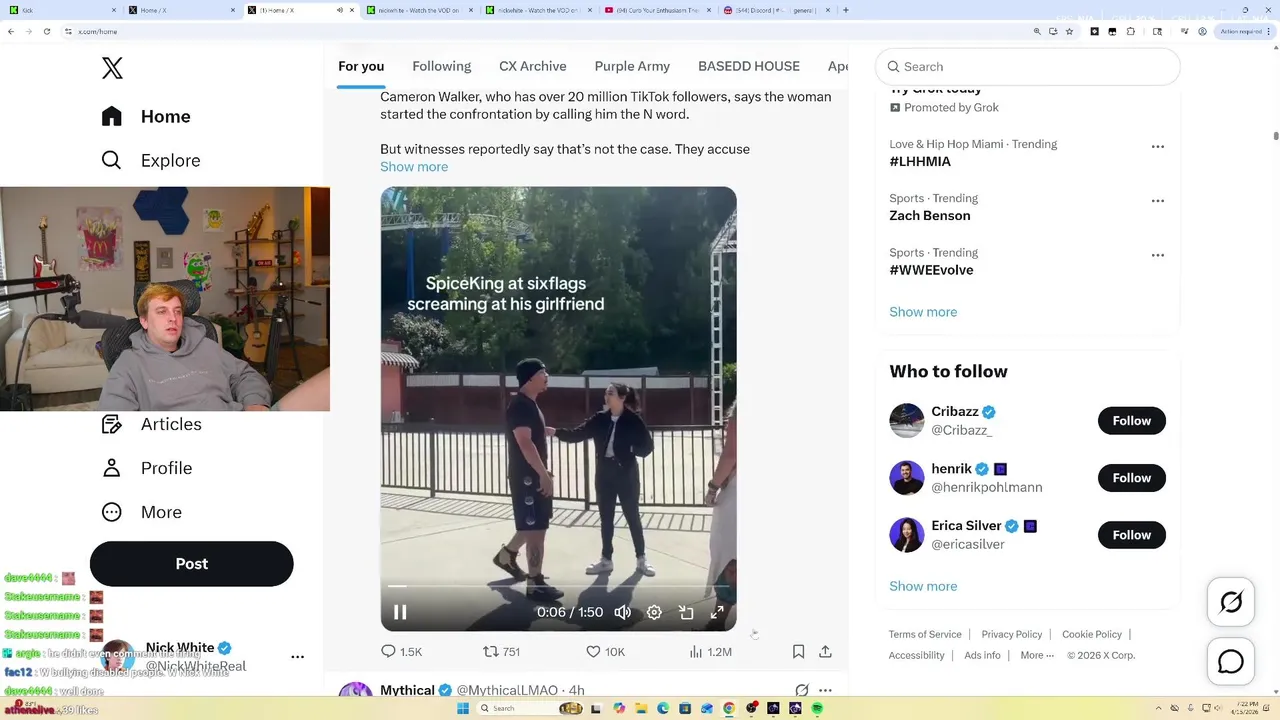Viewport: 1280px width, 720px height.
Task: Open File Explorer from the taskbar
Action: [x=641, y=708]
